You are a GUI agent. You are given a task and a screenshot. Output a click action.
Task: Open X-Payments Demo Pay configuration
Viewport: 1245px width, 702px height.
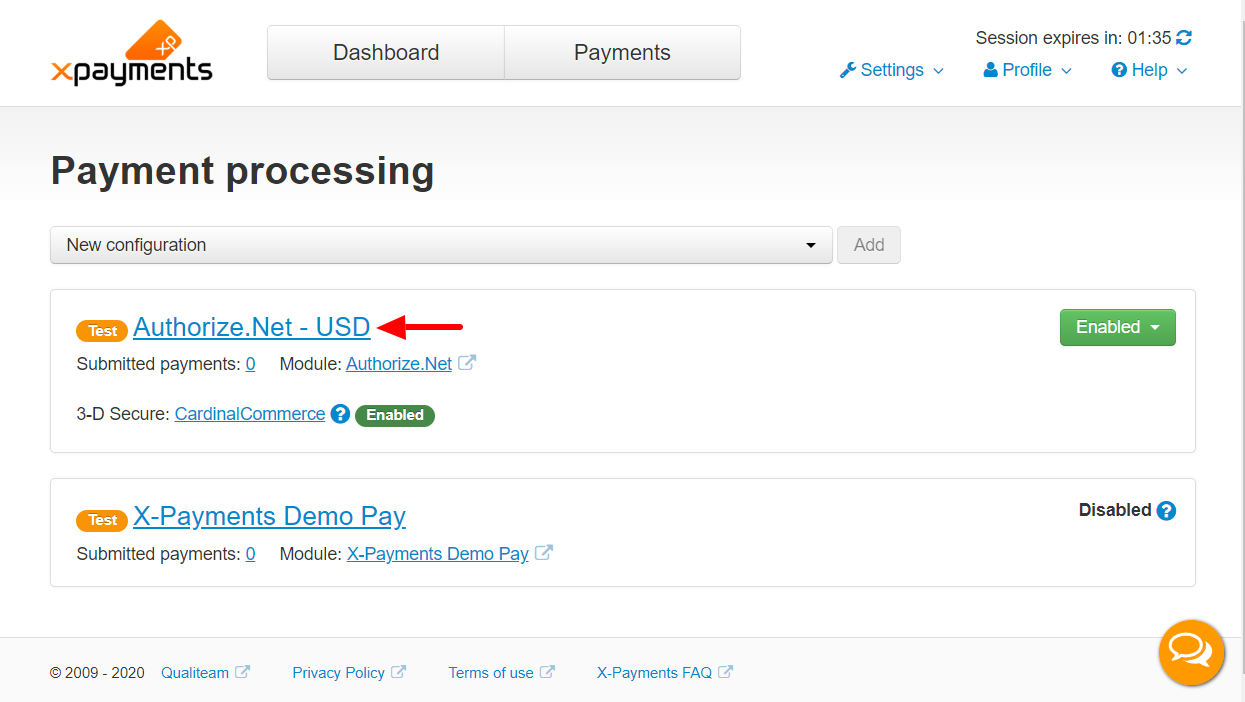[x=269, y=516]
